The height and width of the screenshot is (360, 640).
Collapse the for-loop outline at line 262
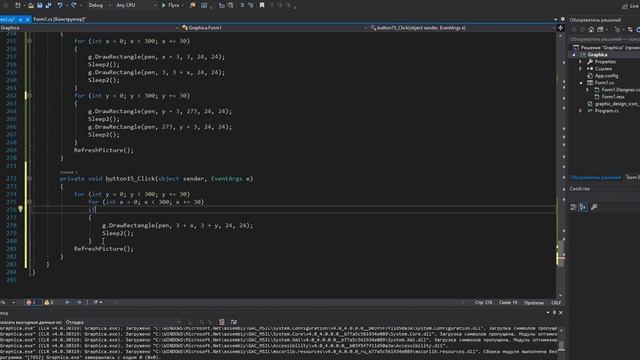click(x=29, y=96)
